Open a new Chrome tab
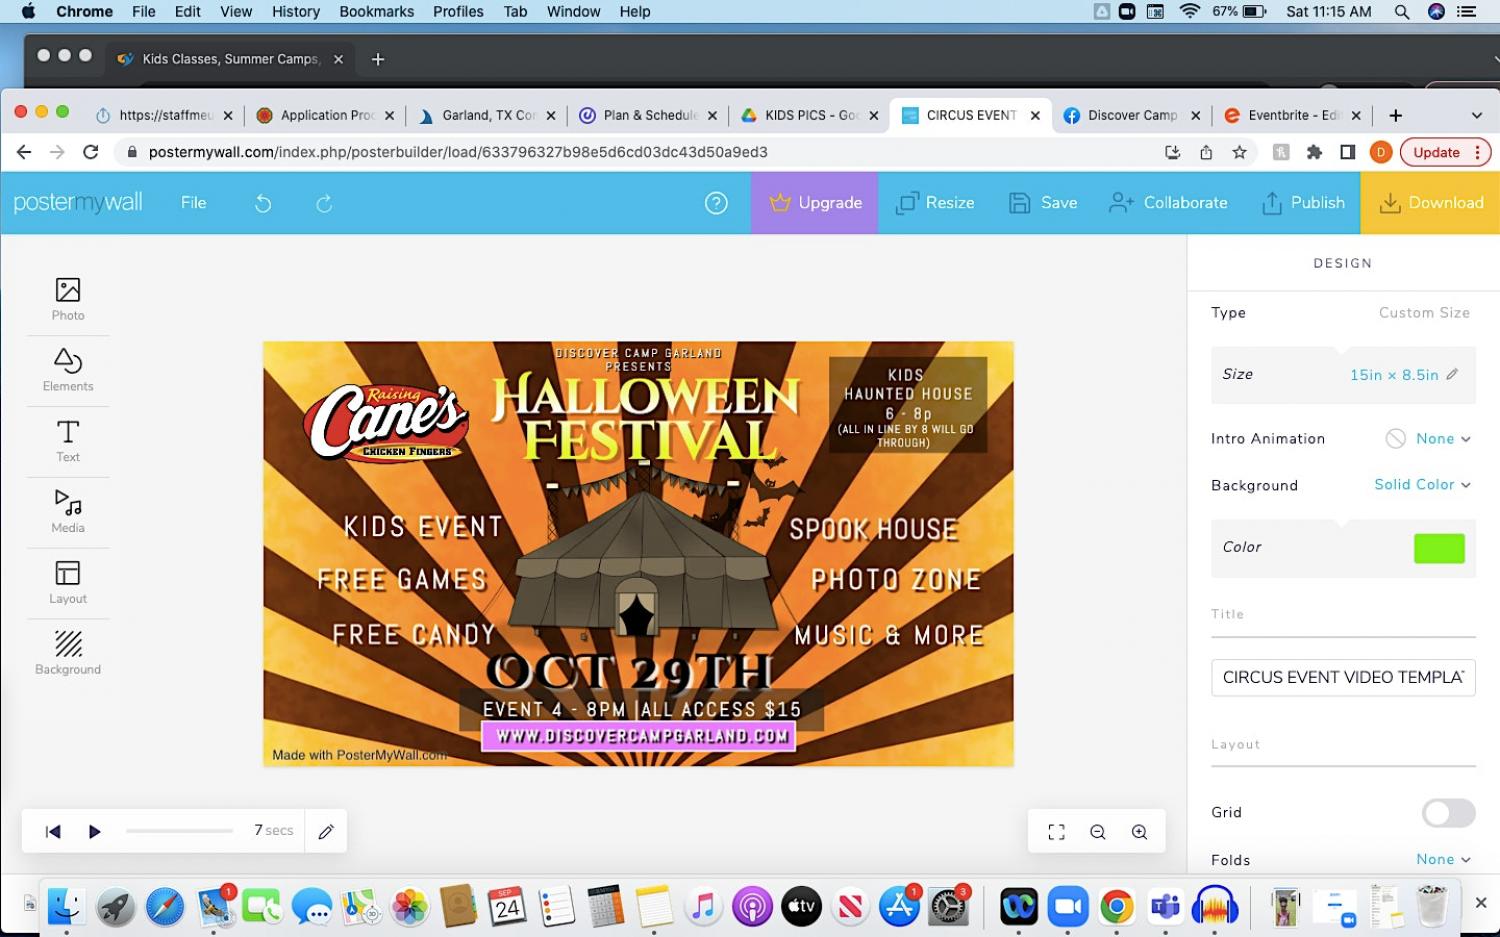 [1396, 115]
